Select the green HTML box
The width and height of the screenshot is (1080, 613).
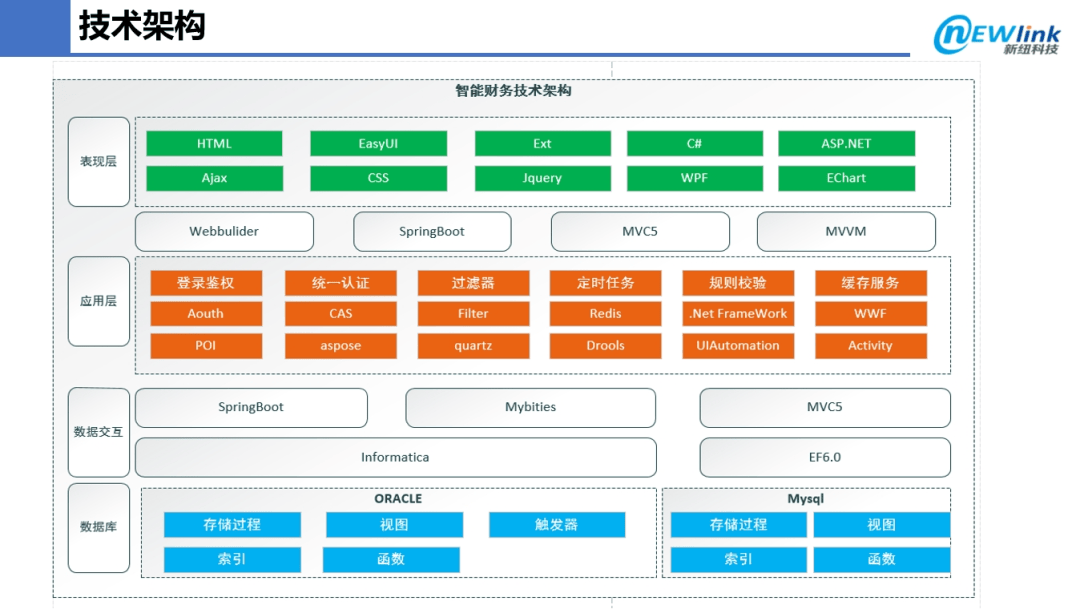(x=214, y=144)
